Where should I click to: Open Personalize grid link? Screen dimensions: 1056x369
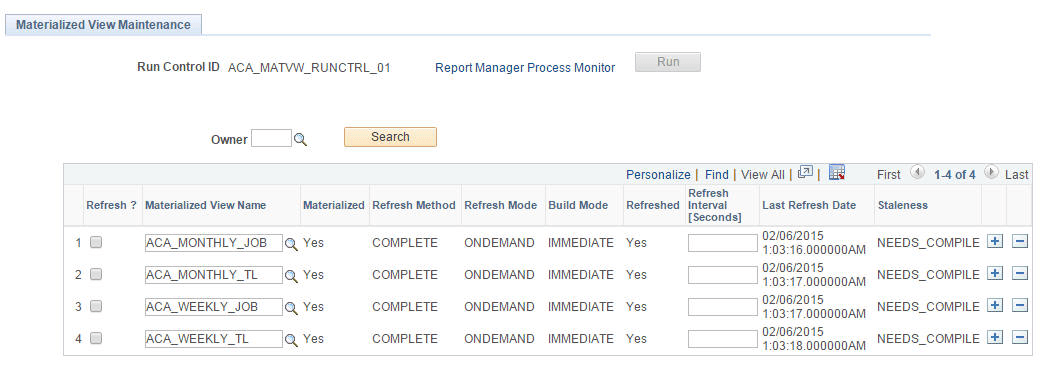pyautogui.click(x=658, y=174)
